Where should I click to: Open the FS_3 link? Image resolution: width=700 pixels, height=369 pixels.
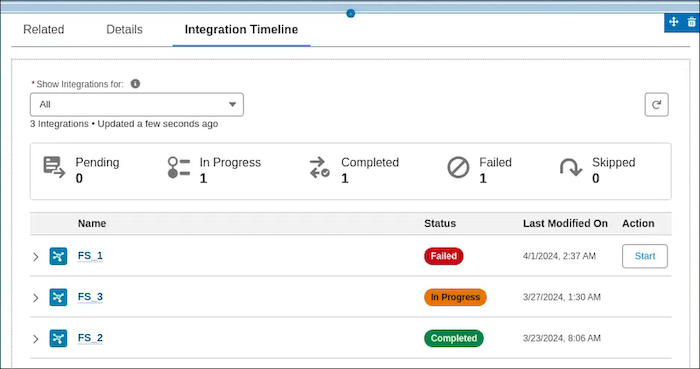[90, 297]
